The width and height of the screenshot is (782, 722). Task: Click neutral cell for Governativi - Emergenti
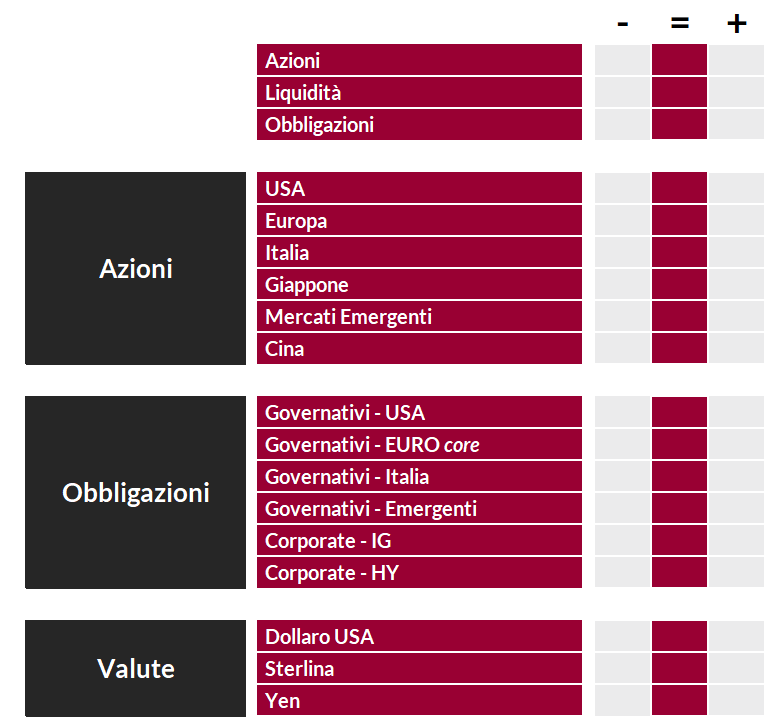click(x=679, y=508)
